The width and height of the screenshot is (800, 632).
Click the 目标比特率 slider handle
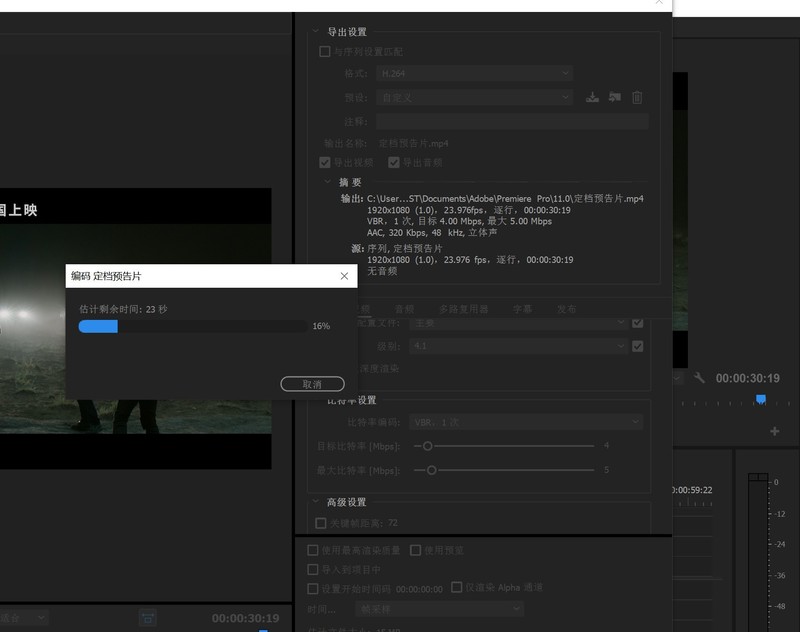(x=427, y=445)
